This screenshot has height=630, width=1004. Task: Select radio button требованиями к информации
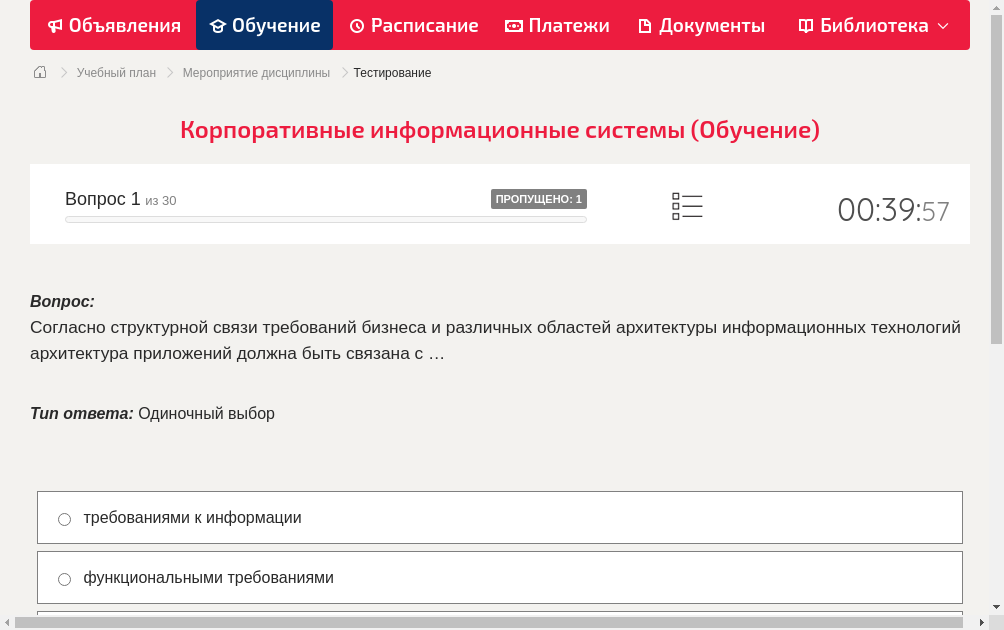click(x=65, y=519)
